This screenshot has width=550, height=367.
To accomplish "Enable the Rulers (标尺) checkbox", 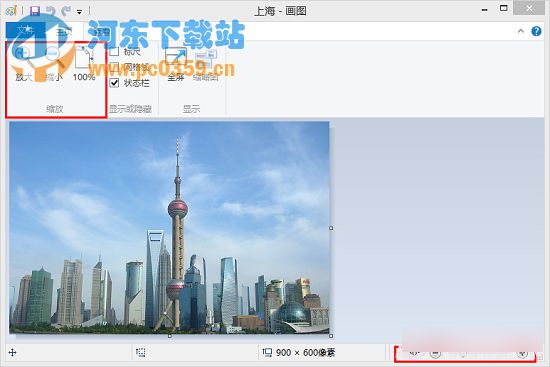I will pyautogui.click(x=114, y=52).
